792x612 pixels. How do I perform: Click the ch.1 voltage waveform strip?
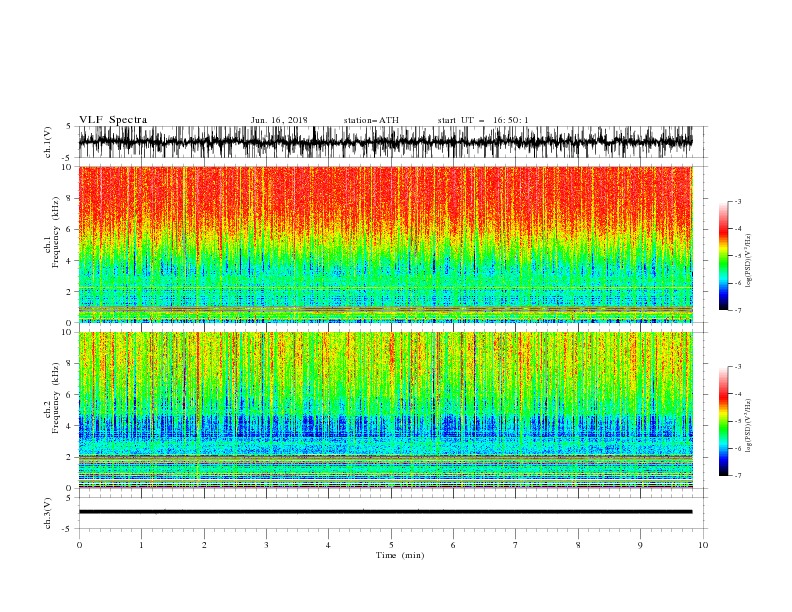385,142
